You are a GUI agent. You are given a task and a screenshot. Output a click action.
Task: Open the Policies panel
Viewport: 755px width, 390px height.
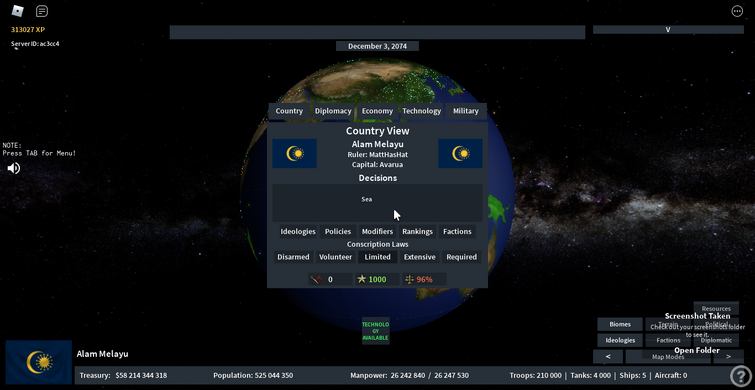338,232
